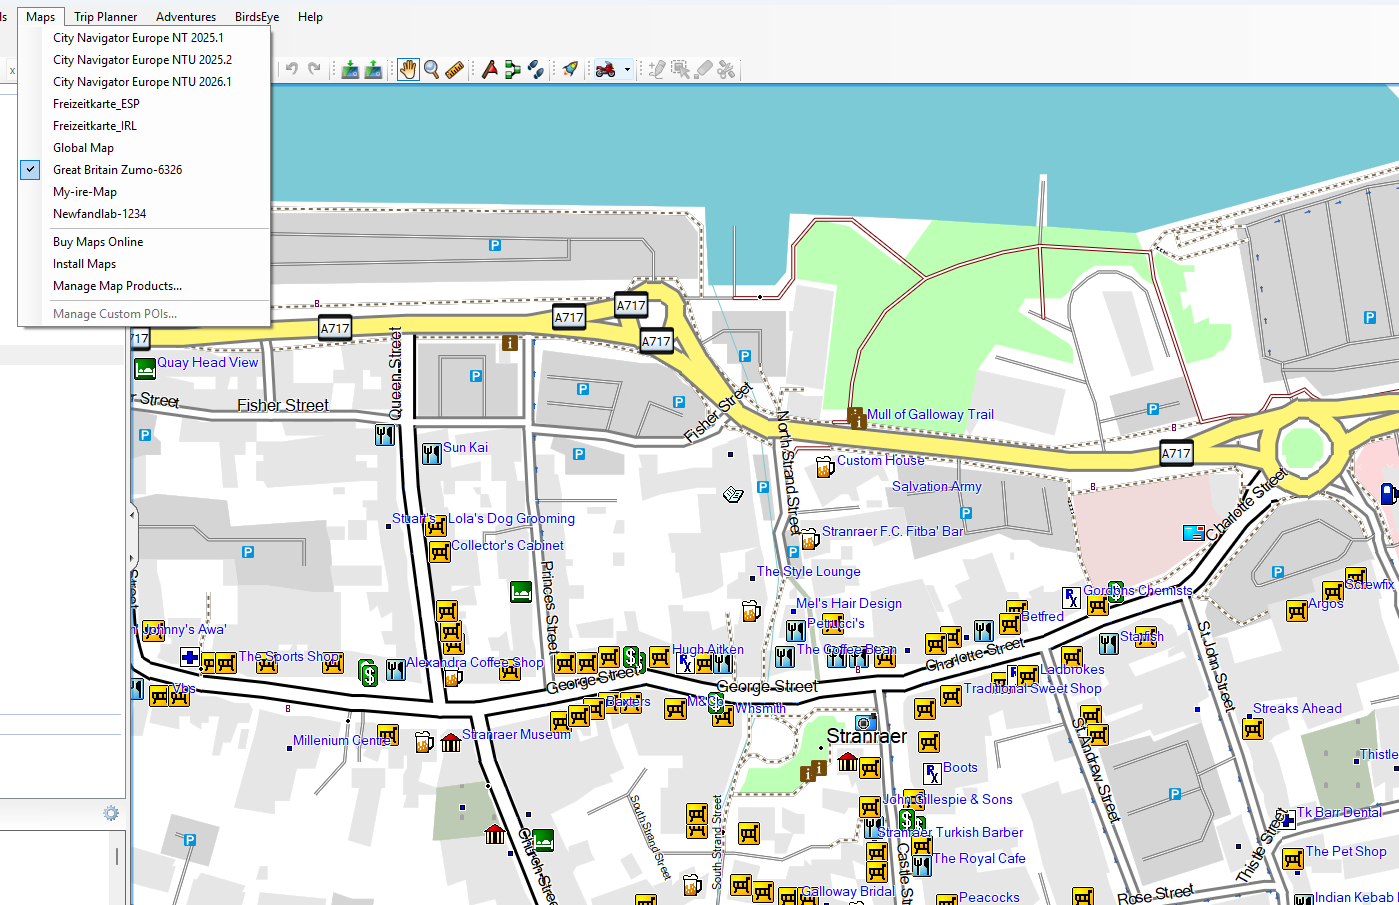The width and height of the screenshot is (1399, 905).
Task: Click the Salvation Army label
Action: pos(937,486)
